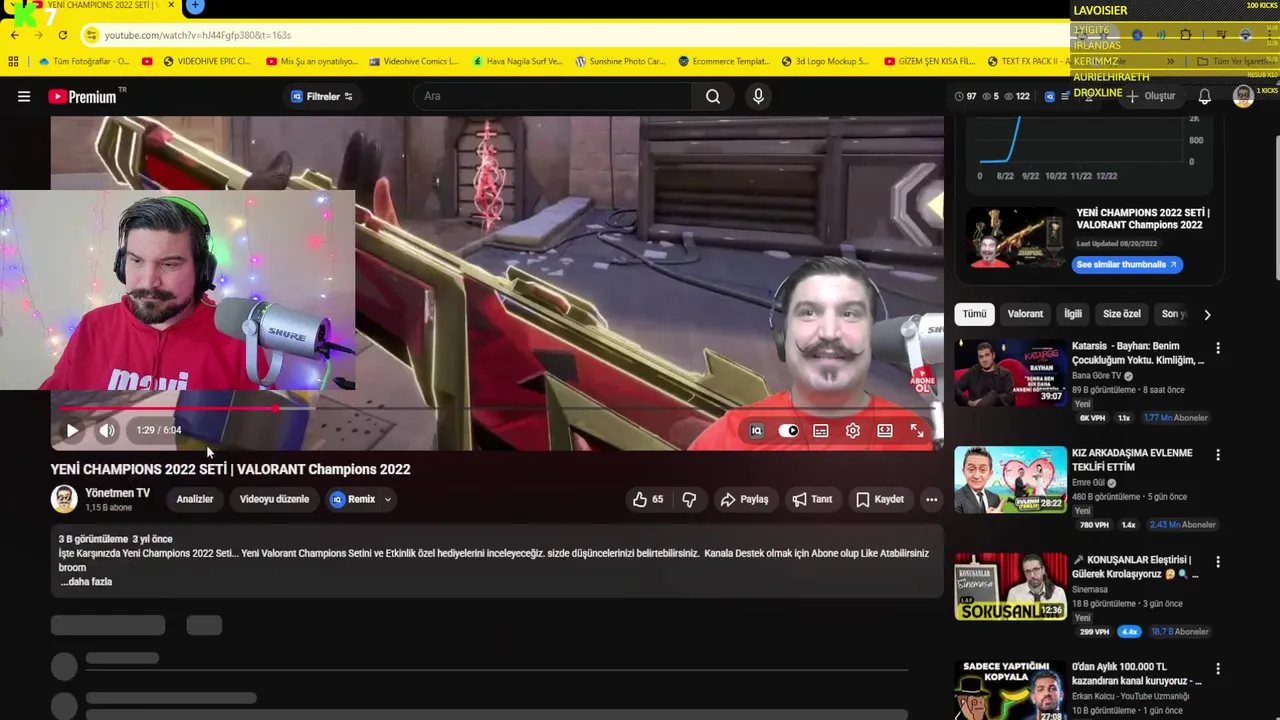Open Hava Nagila Surf Ve... bookmark

pyautogui.click(x=517, y=61)
